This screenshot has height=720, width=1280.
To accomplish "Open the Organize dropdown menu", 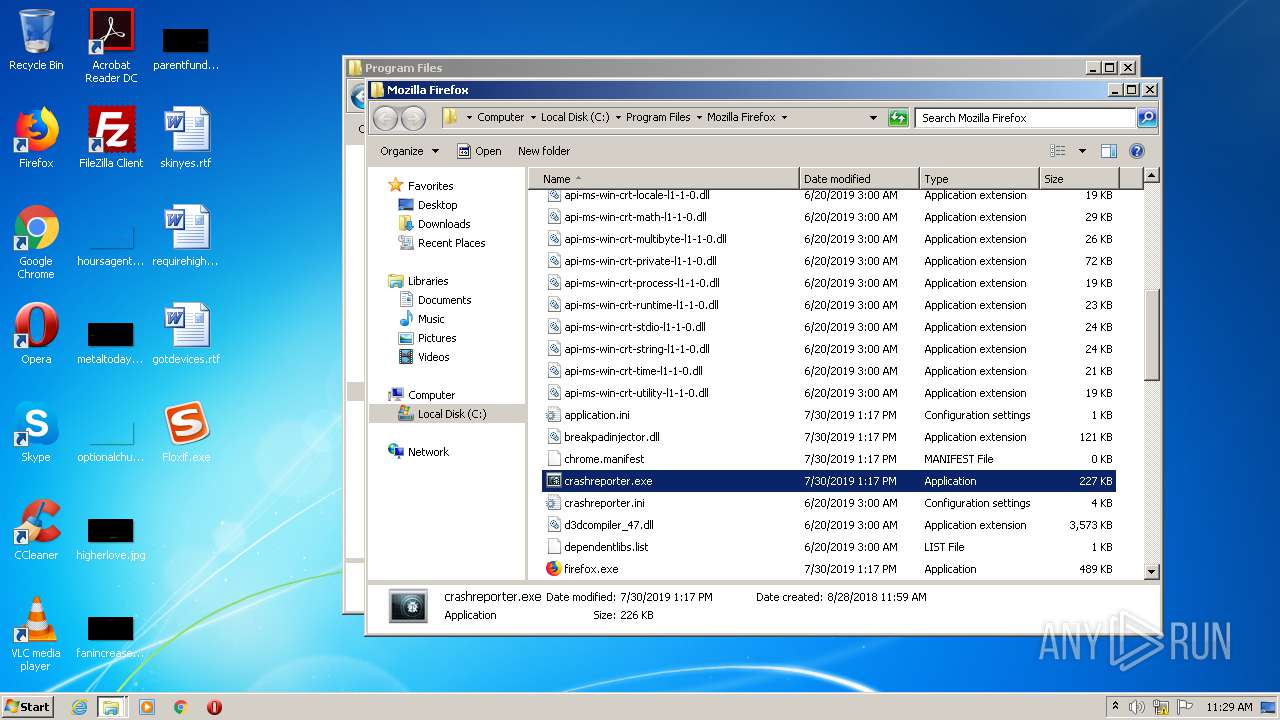I will click(409, 151).
